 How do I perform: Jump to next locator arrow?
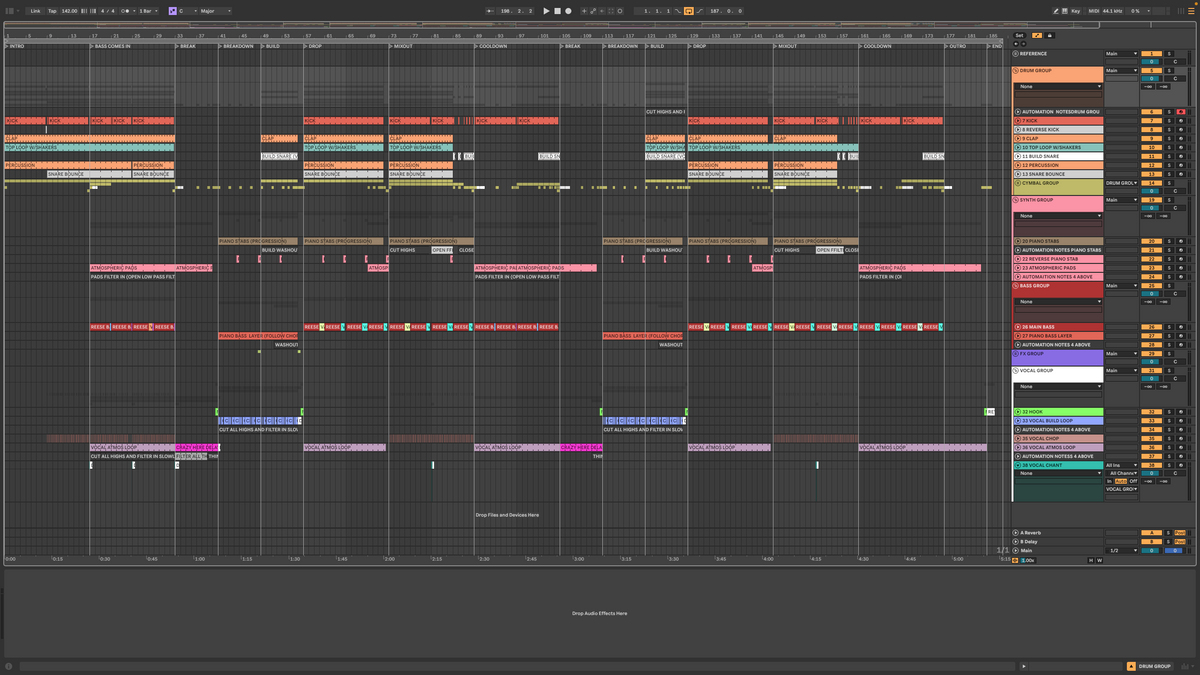click(x=1023, y=44)
